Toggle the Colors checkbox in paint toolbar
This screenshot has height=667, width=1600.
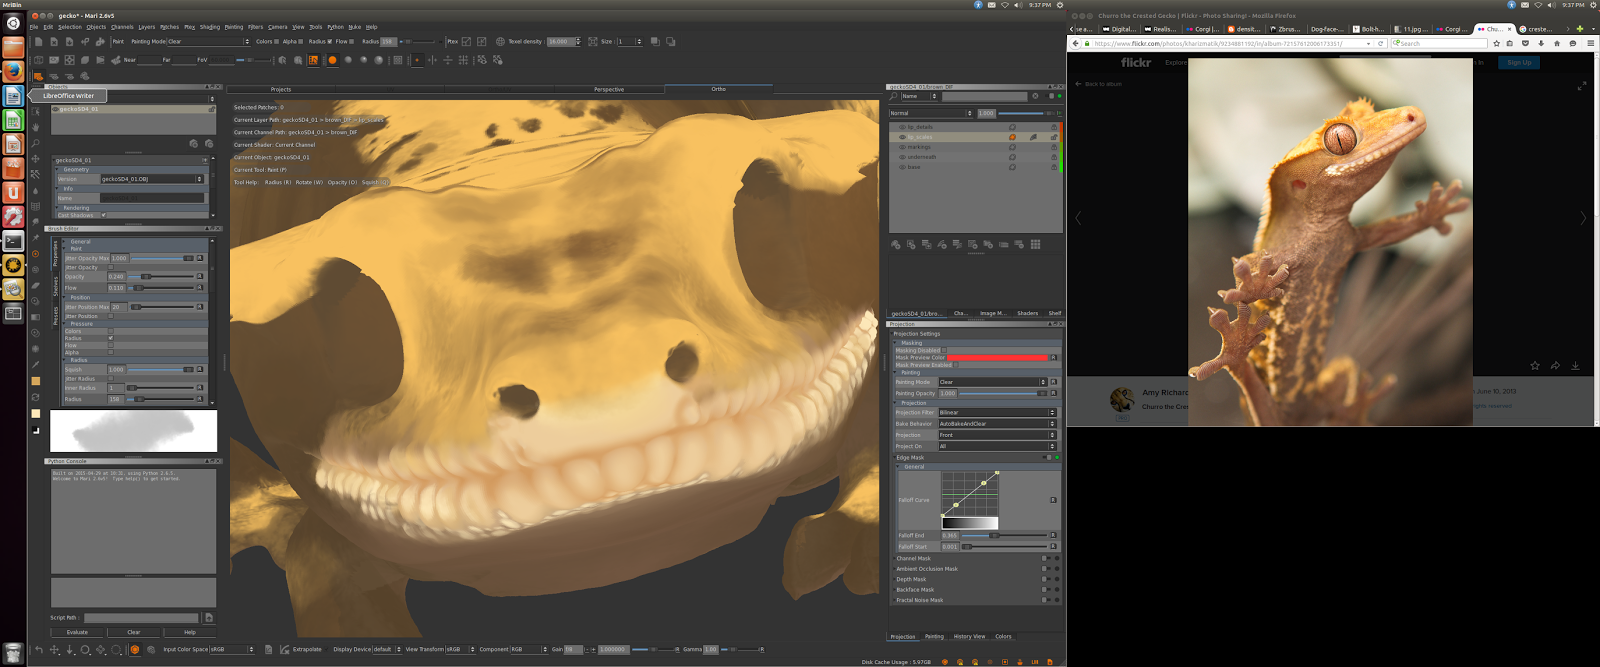point(276,42)
